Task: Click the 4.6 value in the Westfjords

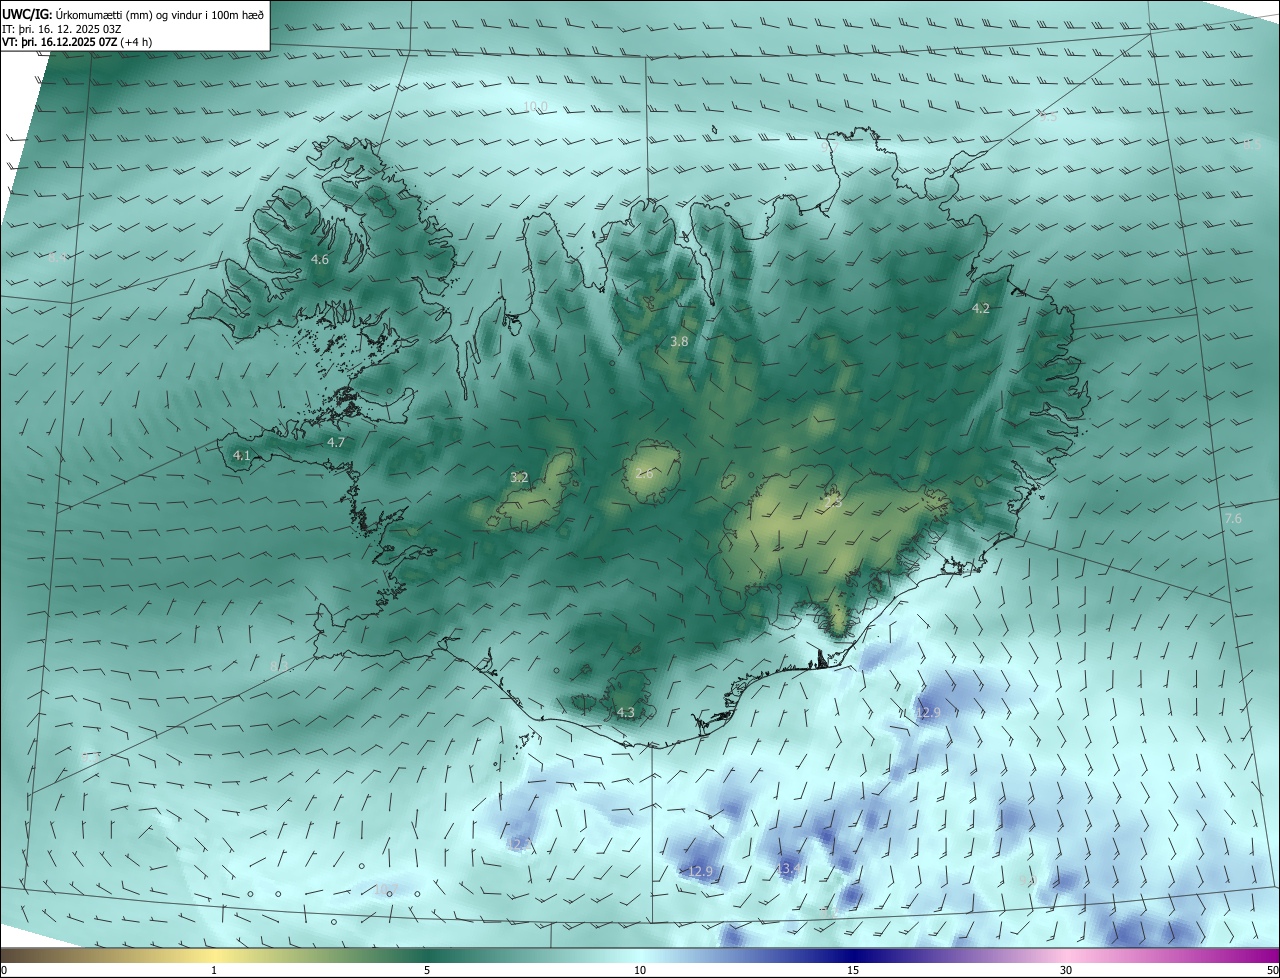Action: coord(319,259)
